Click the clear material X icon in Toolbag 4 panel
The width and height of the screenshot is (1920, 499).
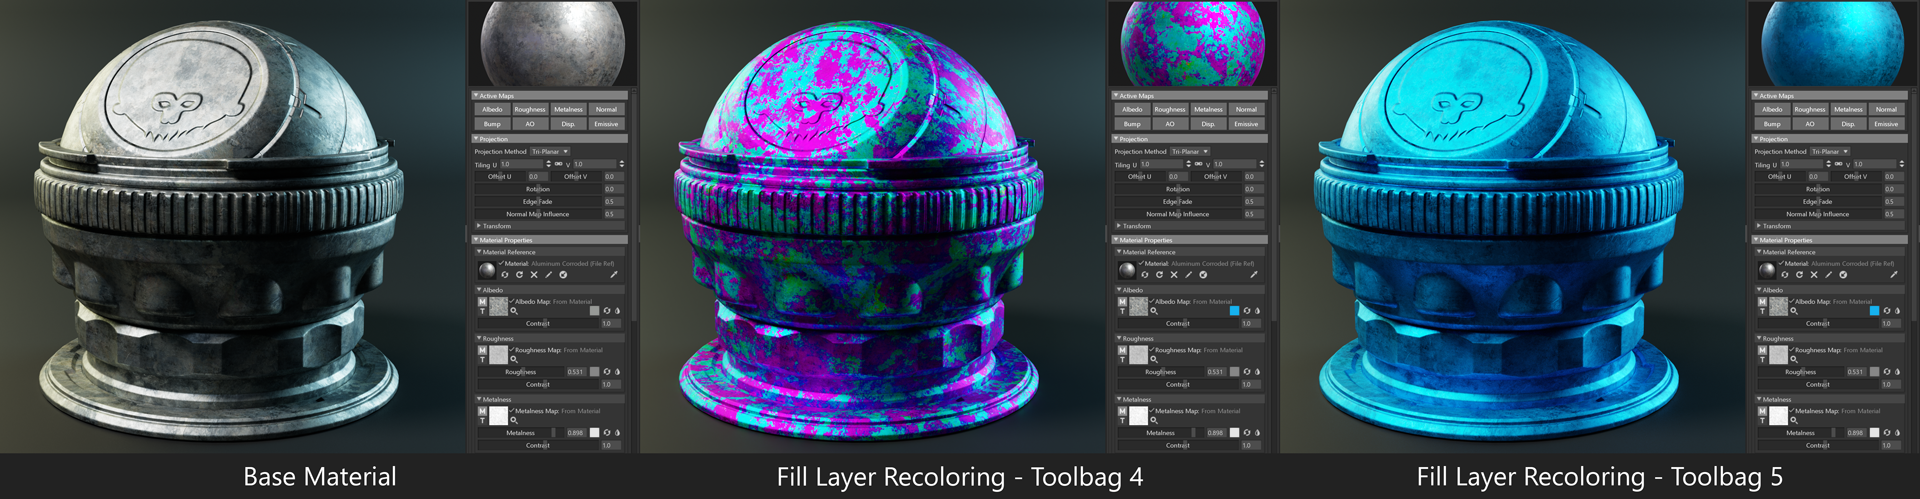pos(1174,274)
